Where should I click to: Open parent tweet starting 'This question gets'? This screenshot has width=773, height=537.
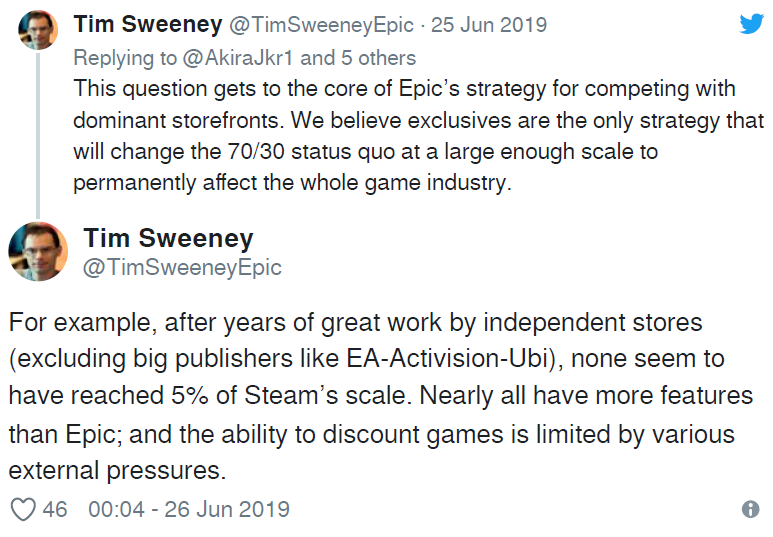coord(418,136)
